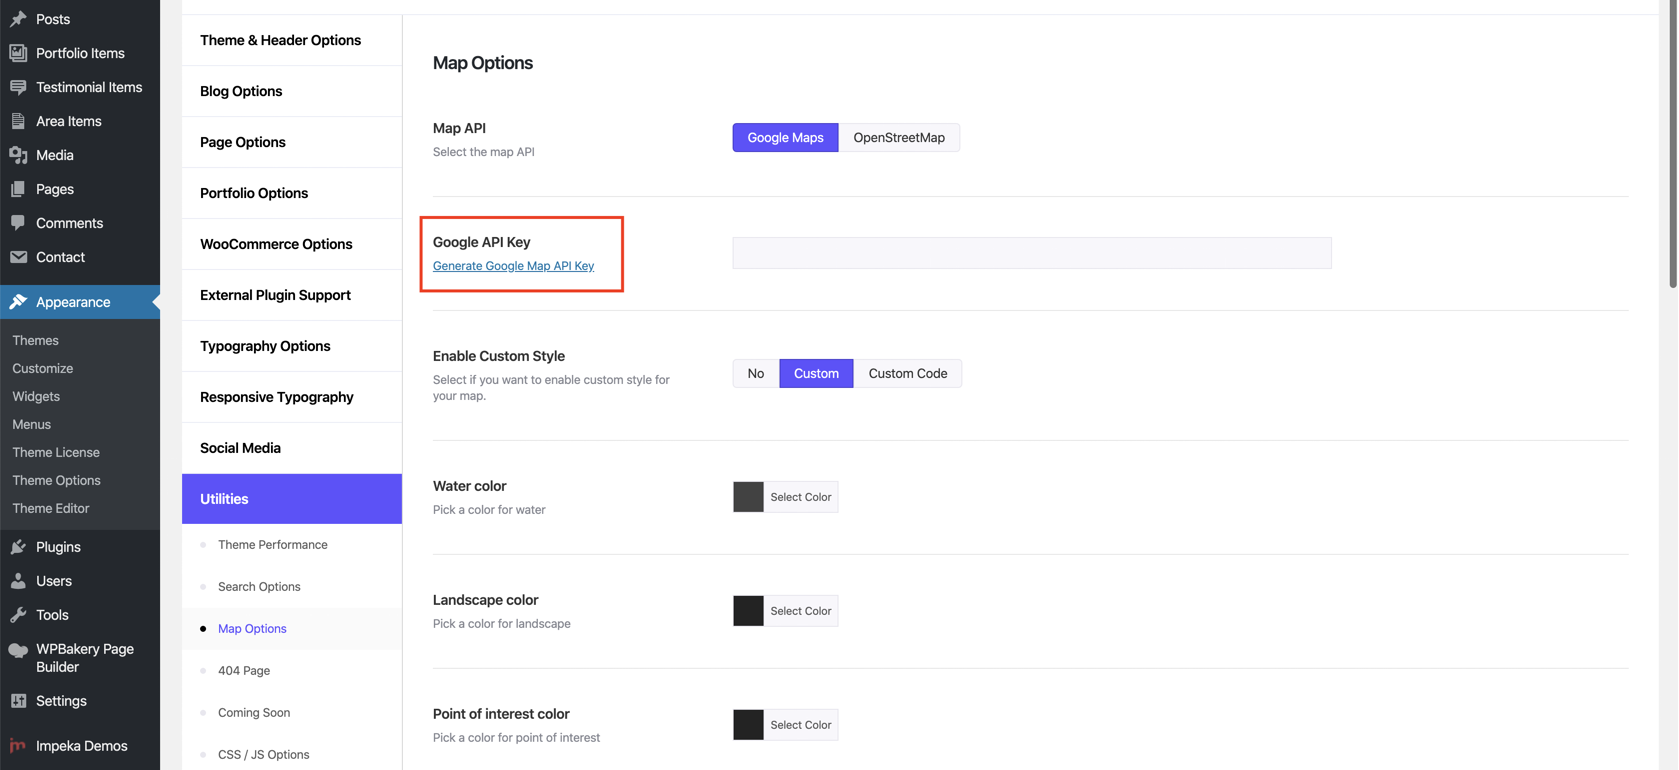1679x770 pixels.
Task: Select Map Options sub-item
Action: point(252,629)
